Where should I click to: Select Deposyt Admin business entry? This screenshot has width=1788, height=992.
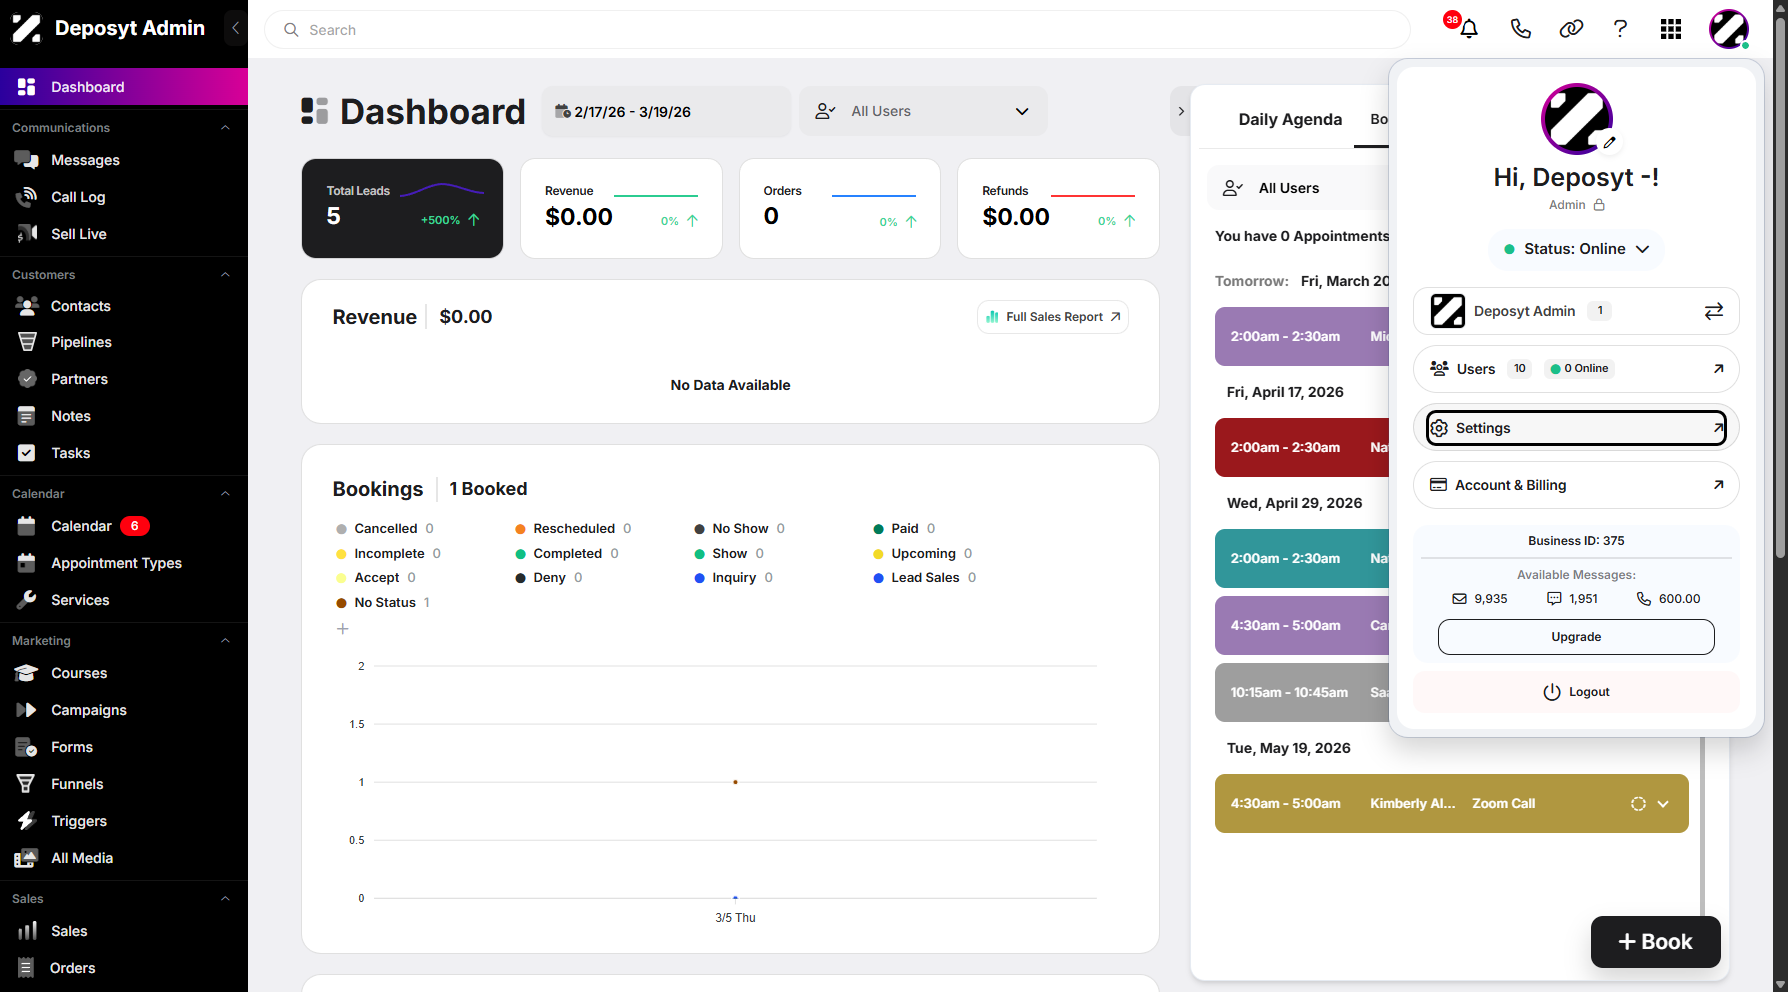click(x=1576, y=311)
